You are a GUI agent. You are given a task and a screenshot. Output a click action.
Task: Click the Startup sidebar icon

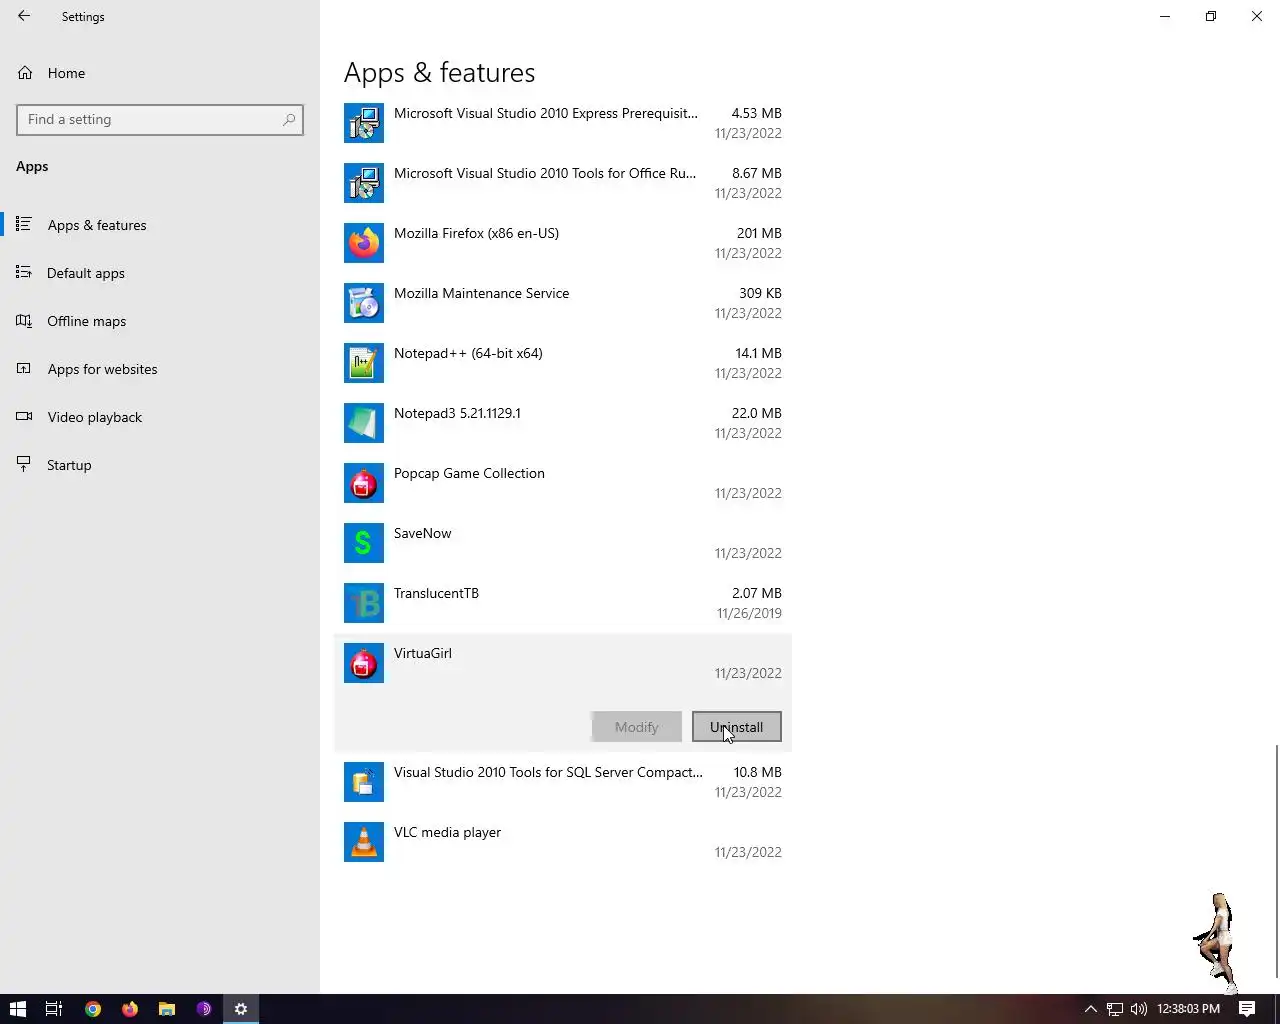click(x=24, y=465)
